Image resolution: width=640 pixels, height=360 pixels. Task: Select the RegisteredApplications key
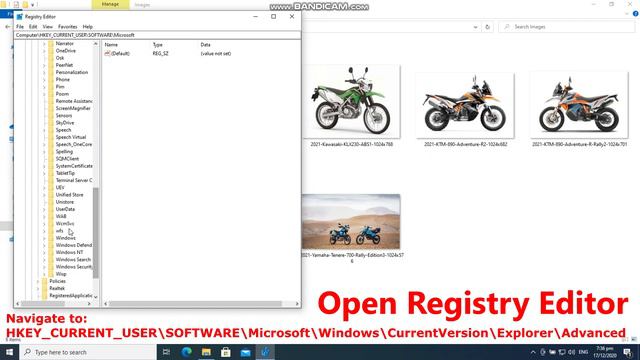click(71, 296)
